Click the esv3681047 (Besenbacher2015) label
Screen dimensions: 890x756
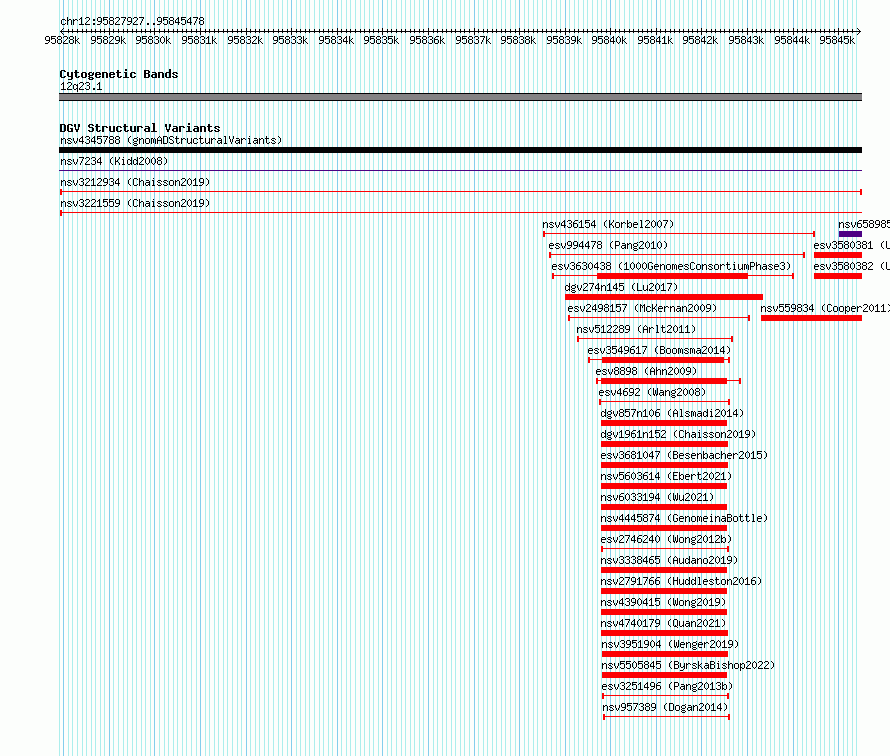tap(684, 455)
